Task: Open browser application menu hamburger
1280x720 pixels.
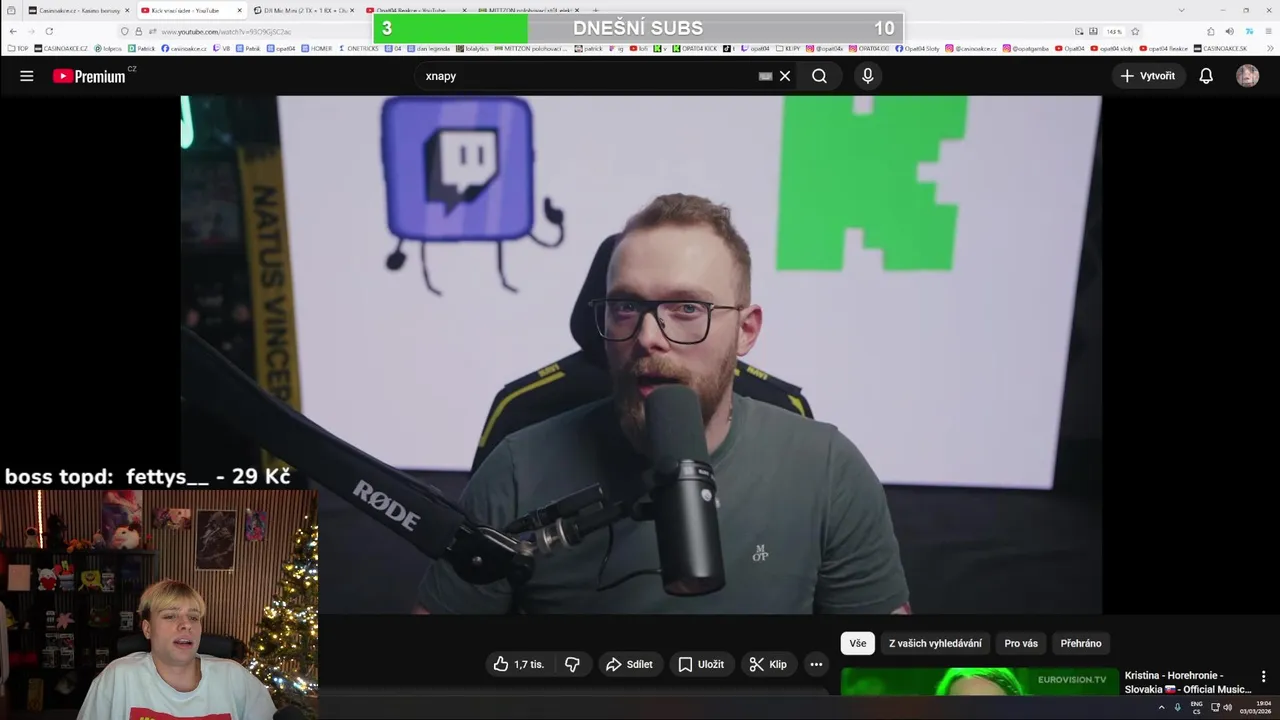Action: (x=1269, y=31)
